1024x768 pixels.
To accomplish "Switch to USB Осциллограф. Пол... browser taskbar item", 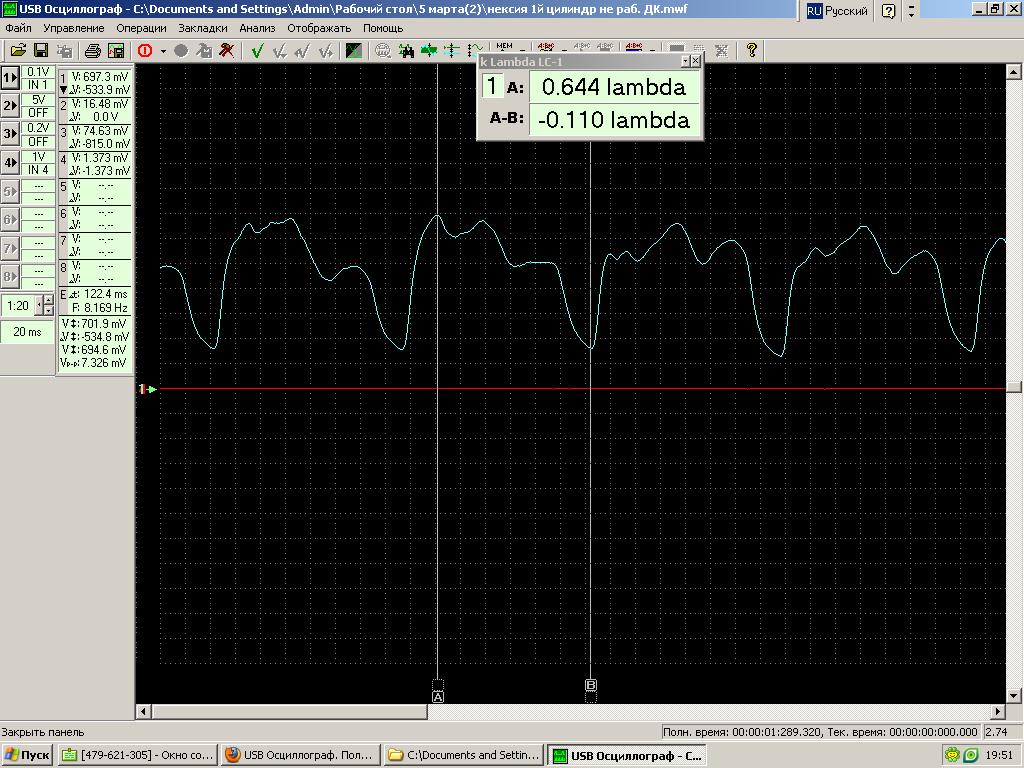I will coord(300,755).
